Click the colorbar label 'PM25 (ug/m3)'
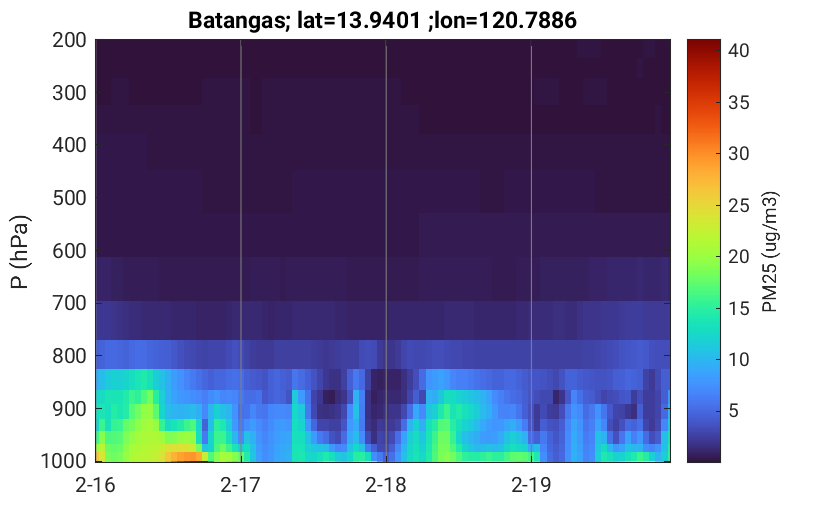Viewport: 833px width, 521px height. coord(770,252)
